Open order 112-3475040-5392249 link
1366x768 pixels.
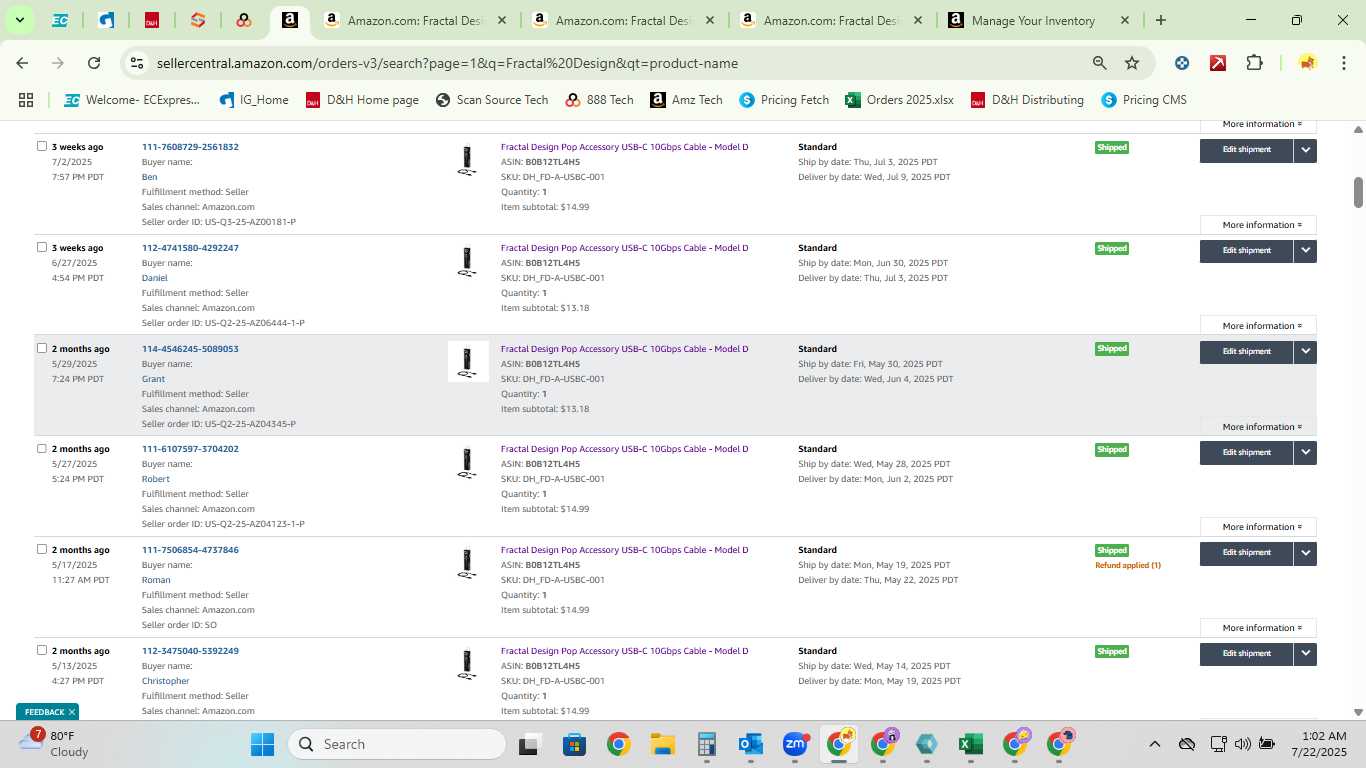pyautogui.click(x=190, y=651)
